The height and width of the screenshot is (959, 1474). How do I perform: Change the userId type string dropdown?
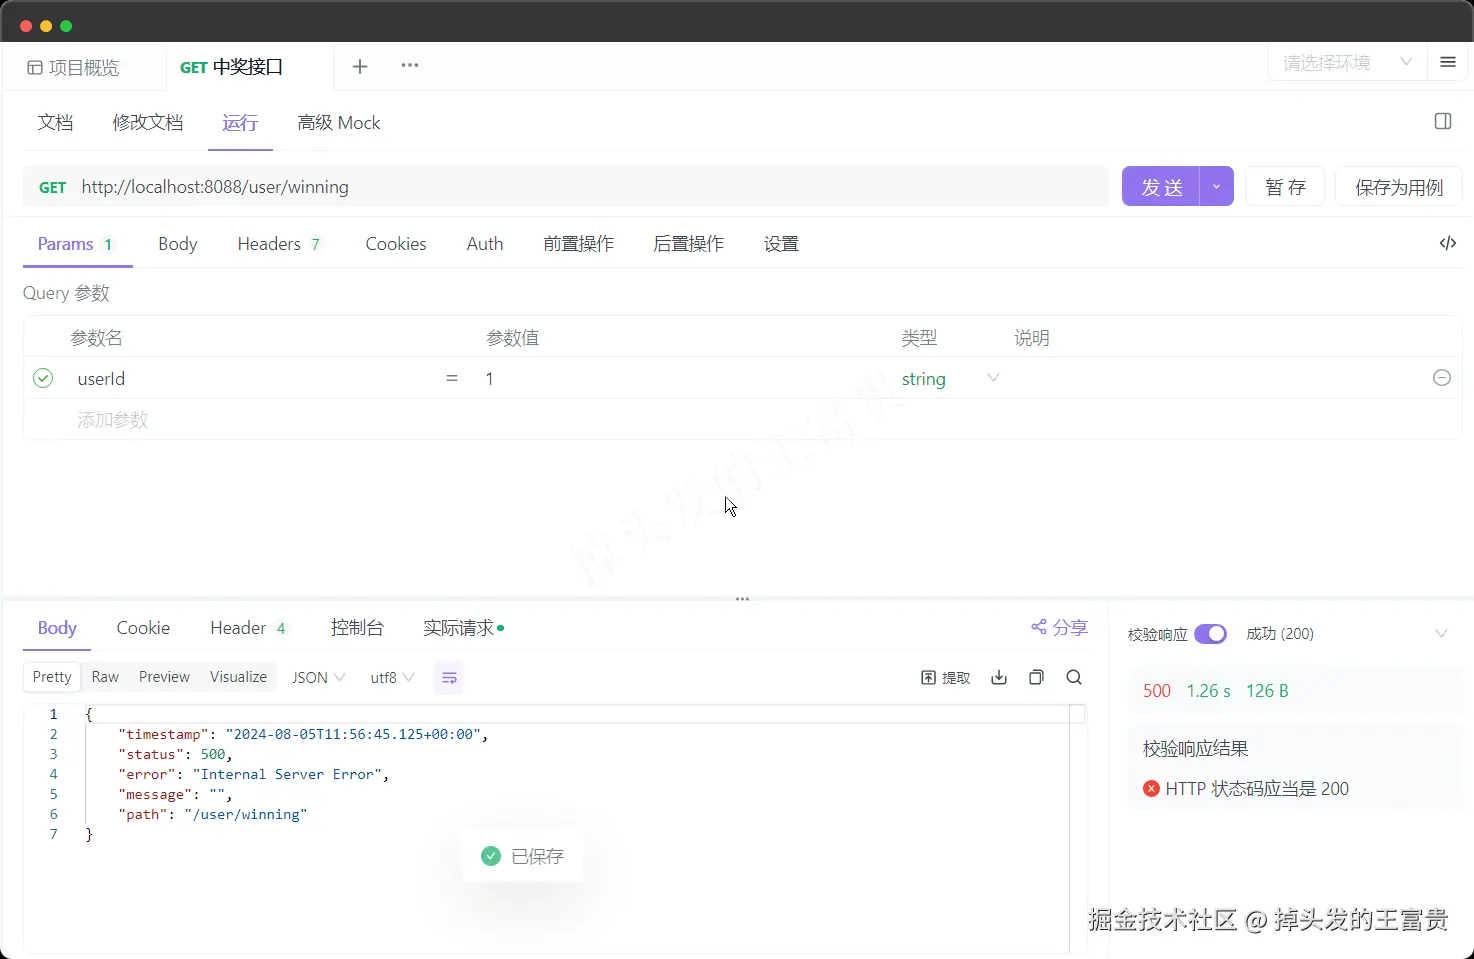click(x=950, y=378)
